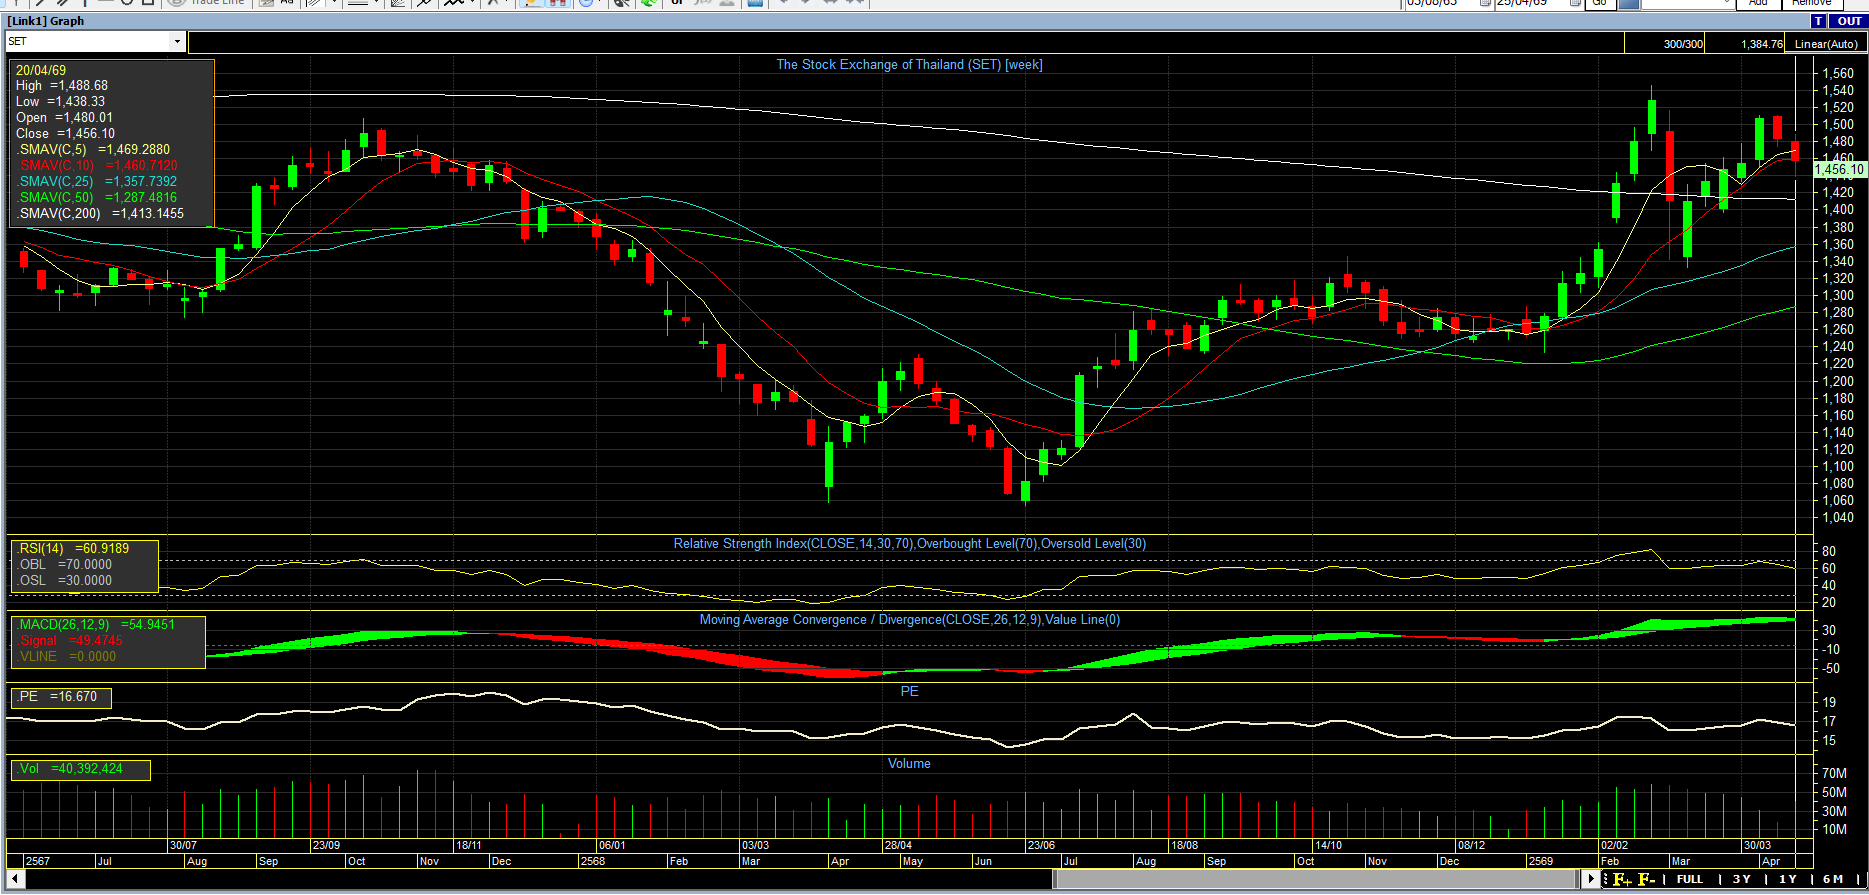Set chart range to 1 Y
The image size is (1869, 895).
[x=1788, y=879]
